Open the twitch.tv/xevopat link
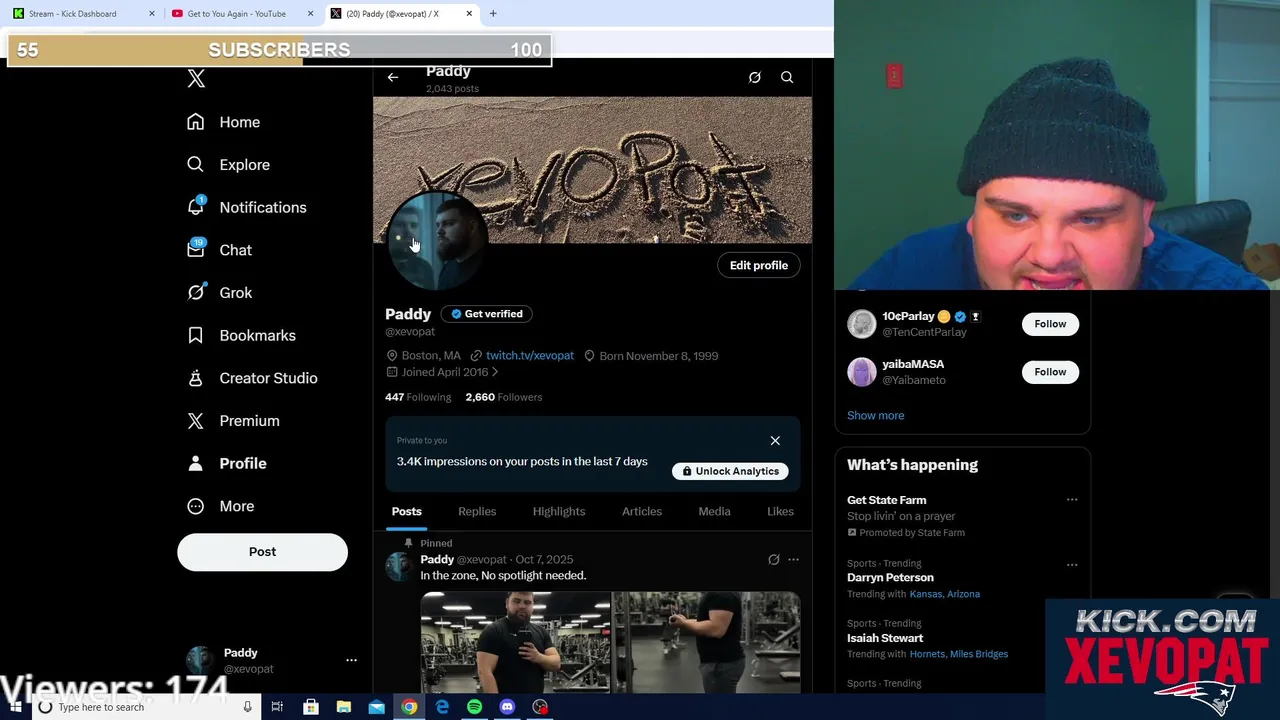 [530, 356]
